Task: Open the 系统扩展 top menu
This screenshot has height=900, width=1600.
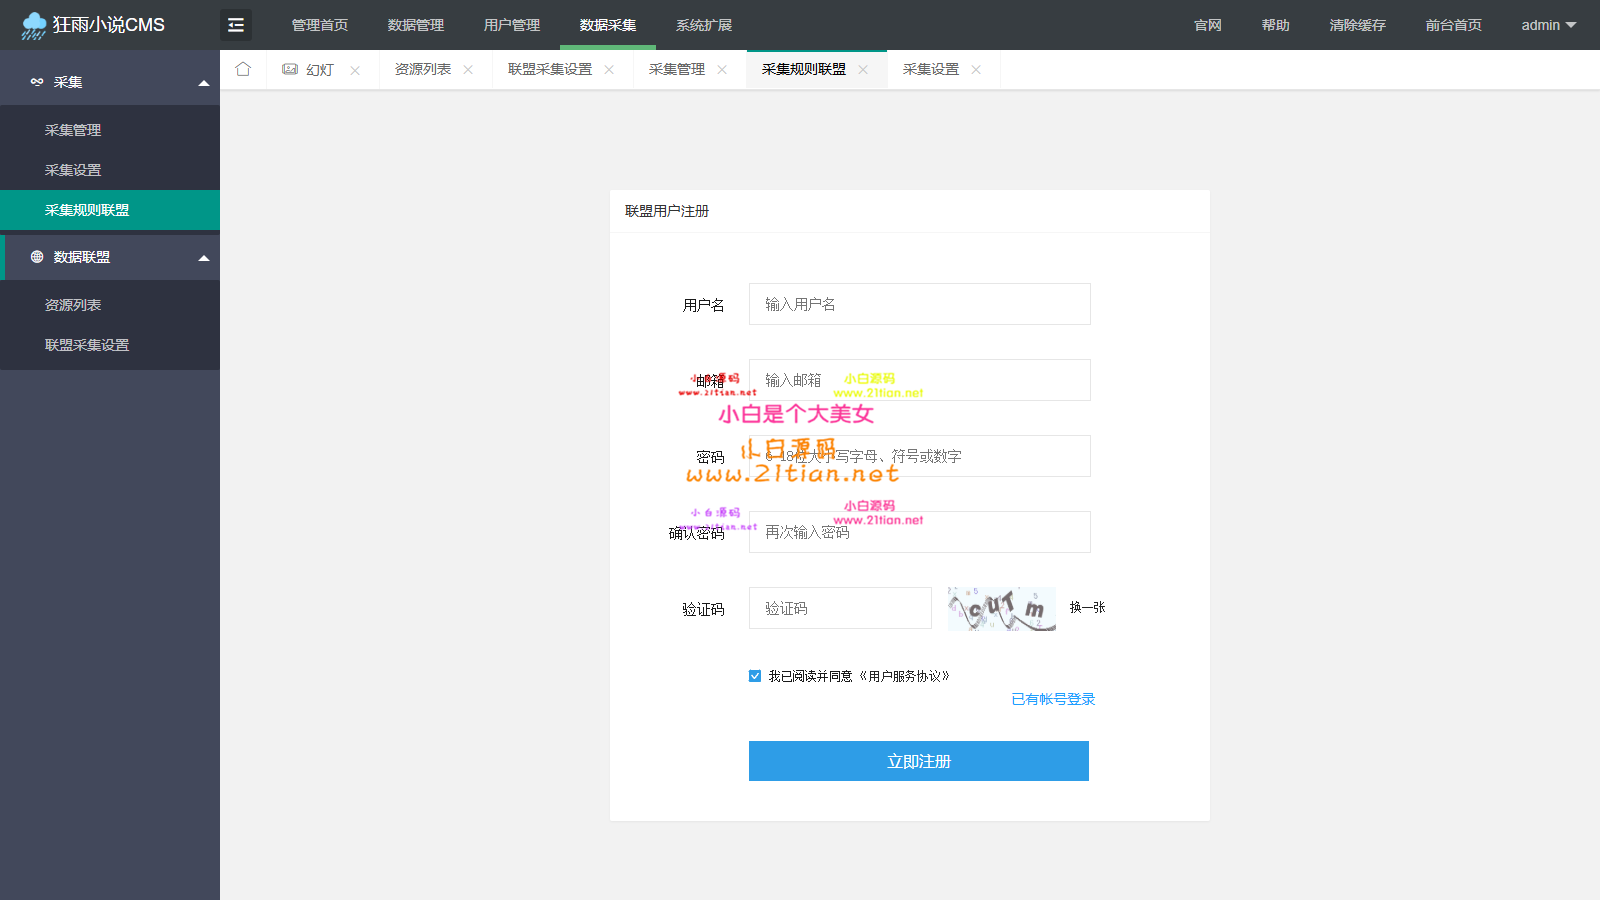Action: pos(703,25)
